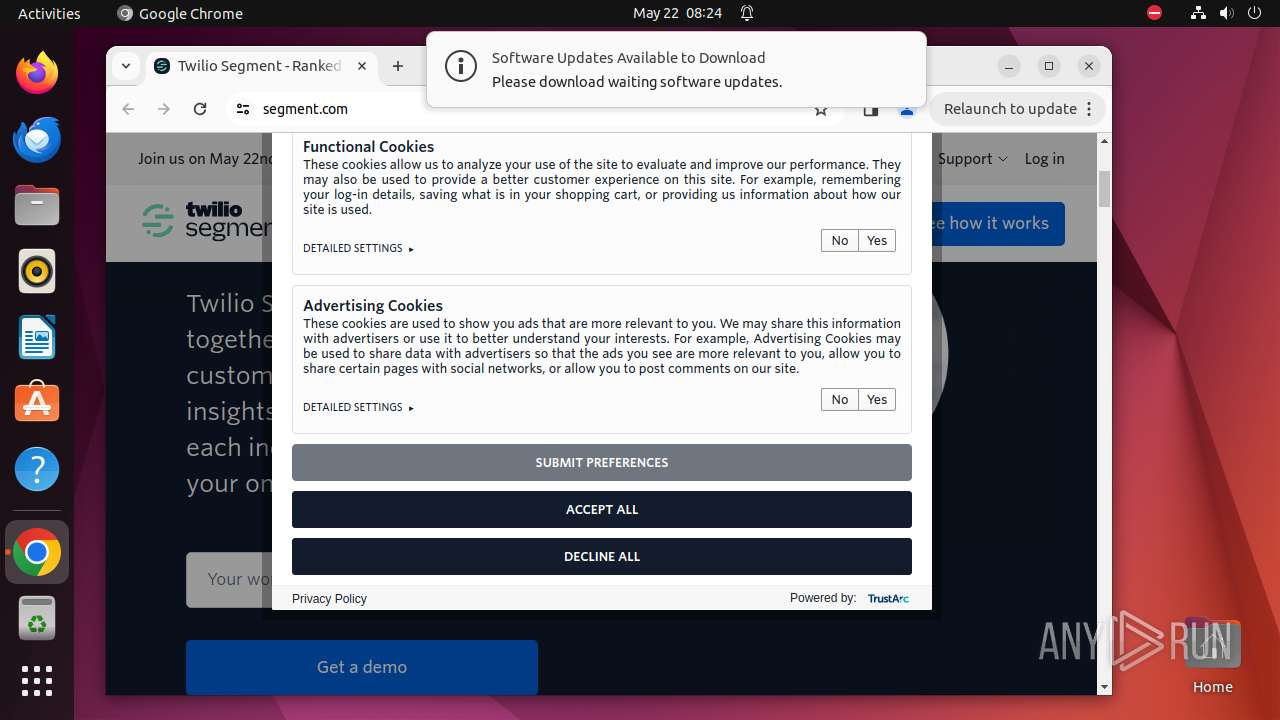Click the Twilio Segment logo
Screen dimensions: 1280x720
click(x=206, y=220)
